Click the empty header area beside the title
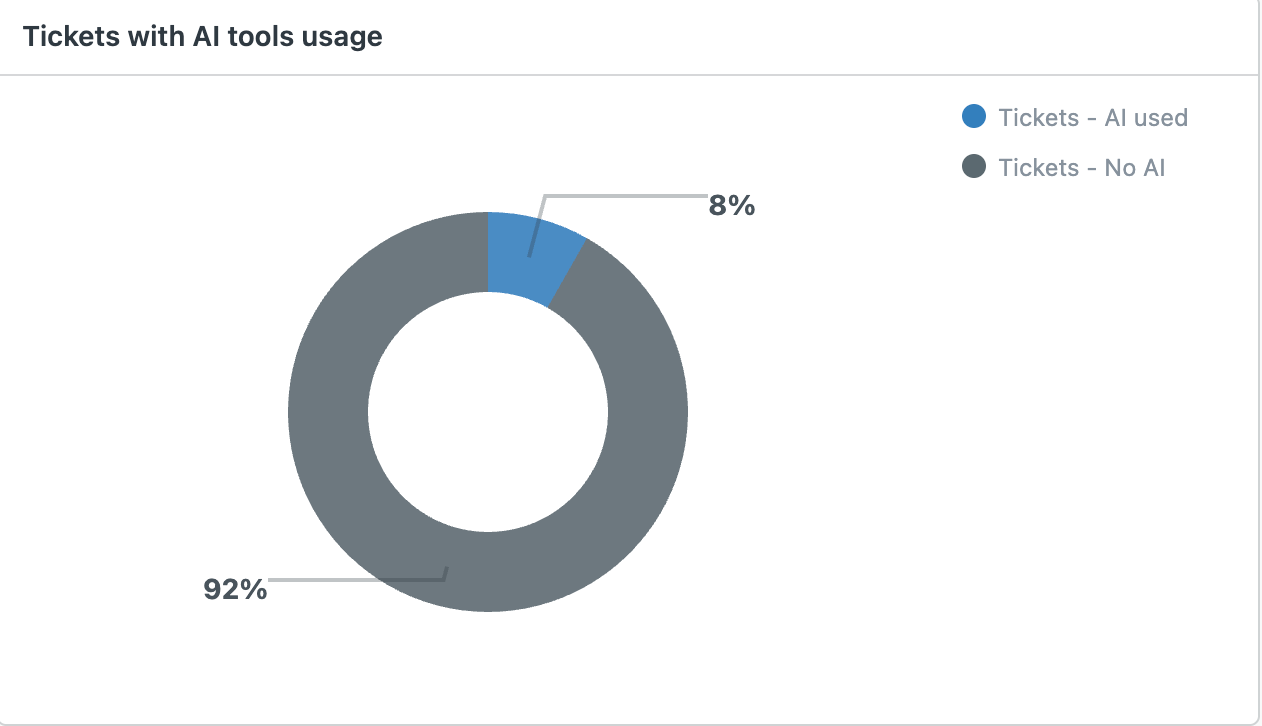 pos(820,37)
